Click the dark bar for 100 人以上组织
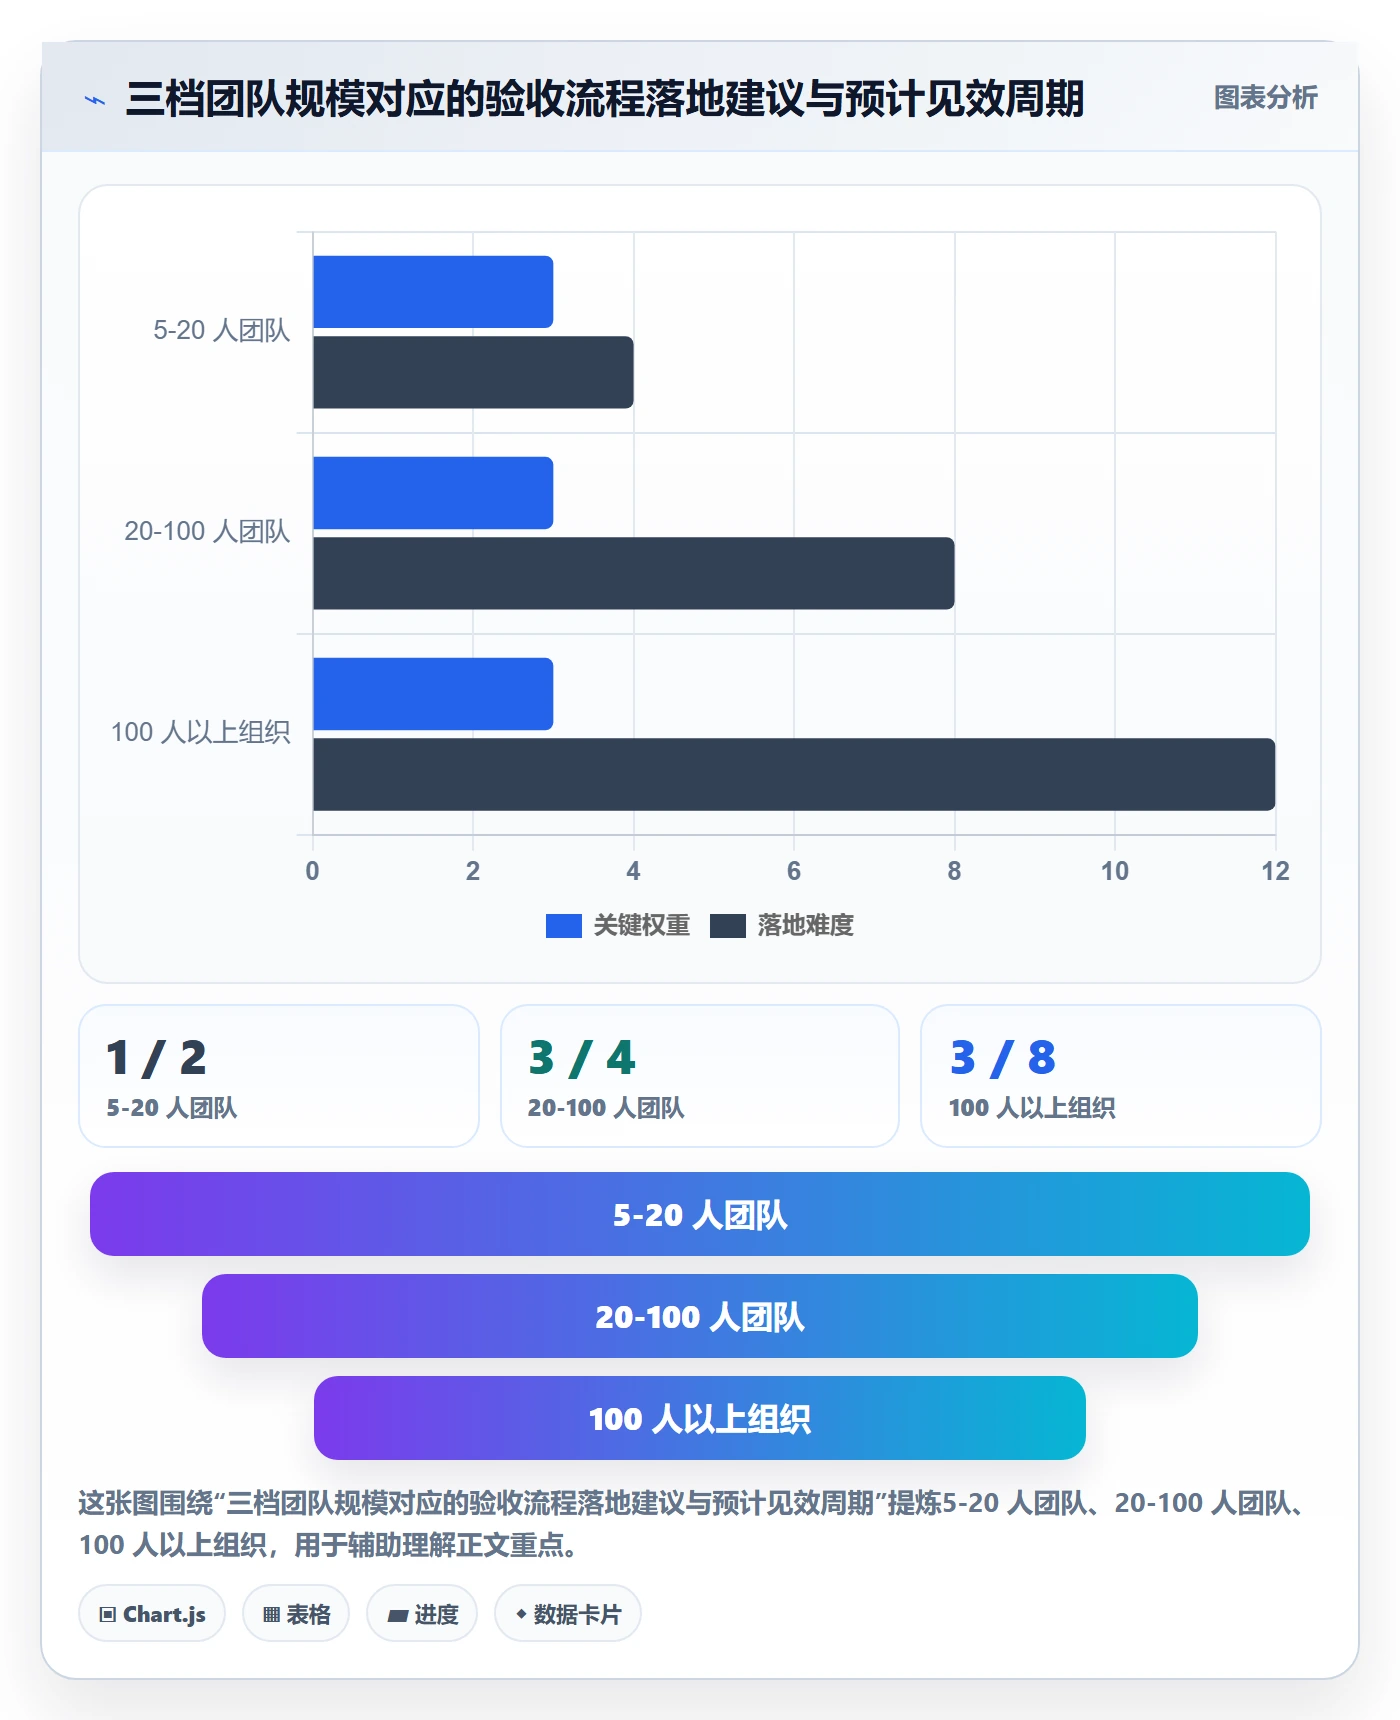Image resolution: width=1400 pixels, height=1720 pixels. point(794,775)
